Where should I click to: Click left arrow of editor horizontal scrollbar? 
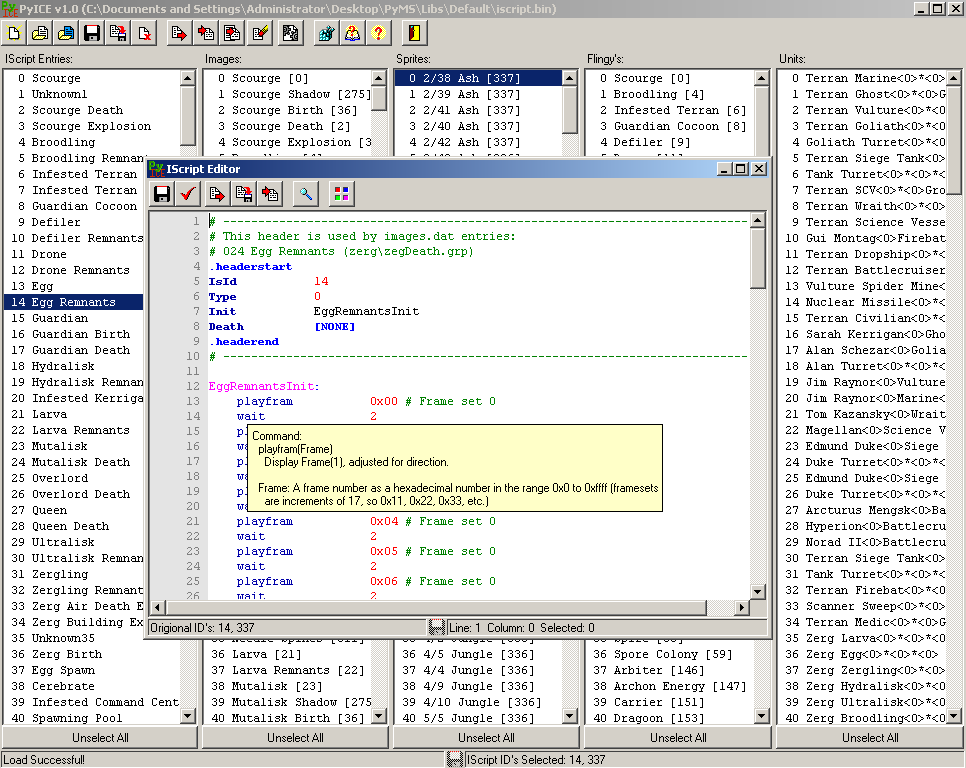[x=157, y=607]
